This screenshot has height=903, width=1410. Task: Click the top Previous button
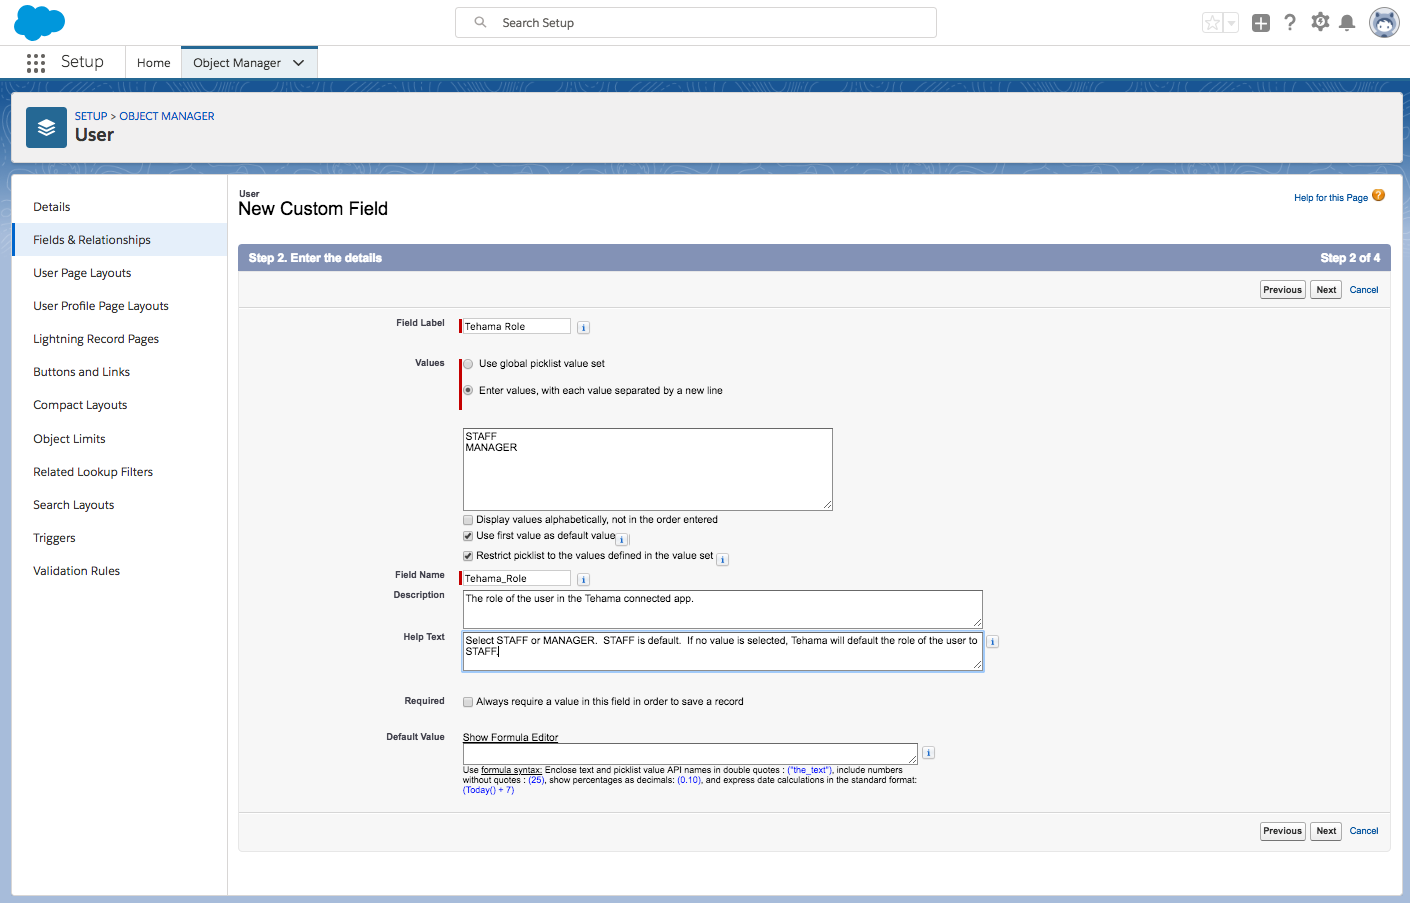pyautogui.click(x=1283, y=290)
